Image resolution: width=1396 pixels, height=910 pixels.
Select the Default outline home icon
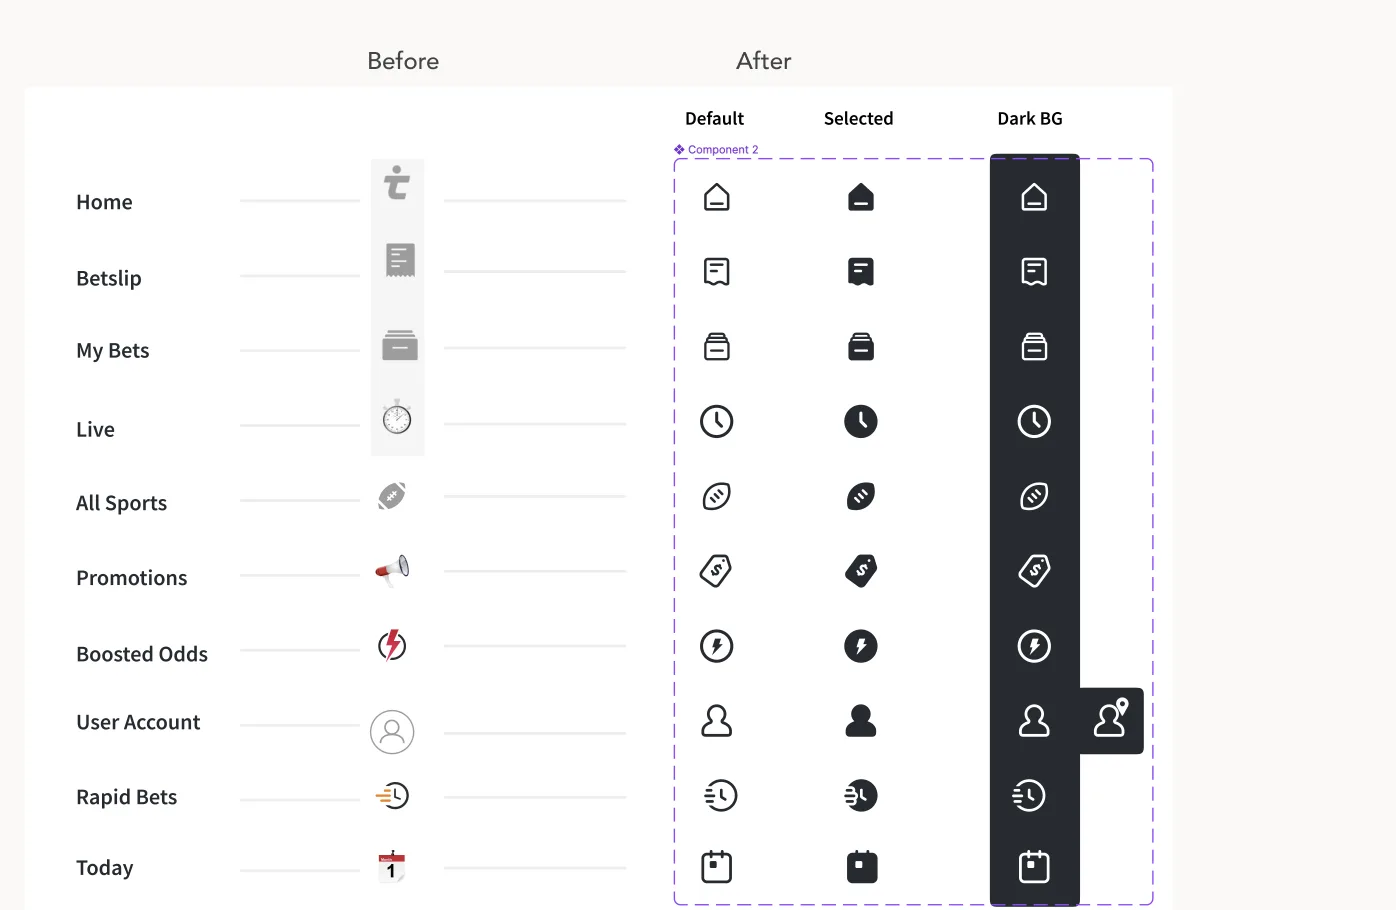point(717,197)
